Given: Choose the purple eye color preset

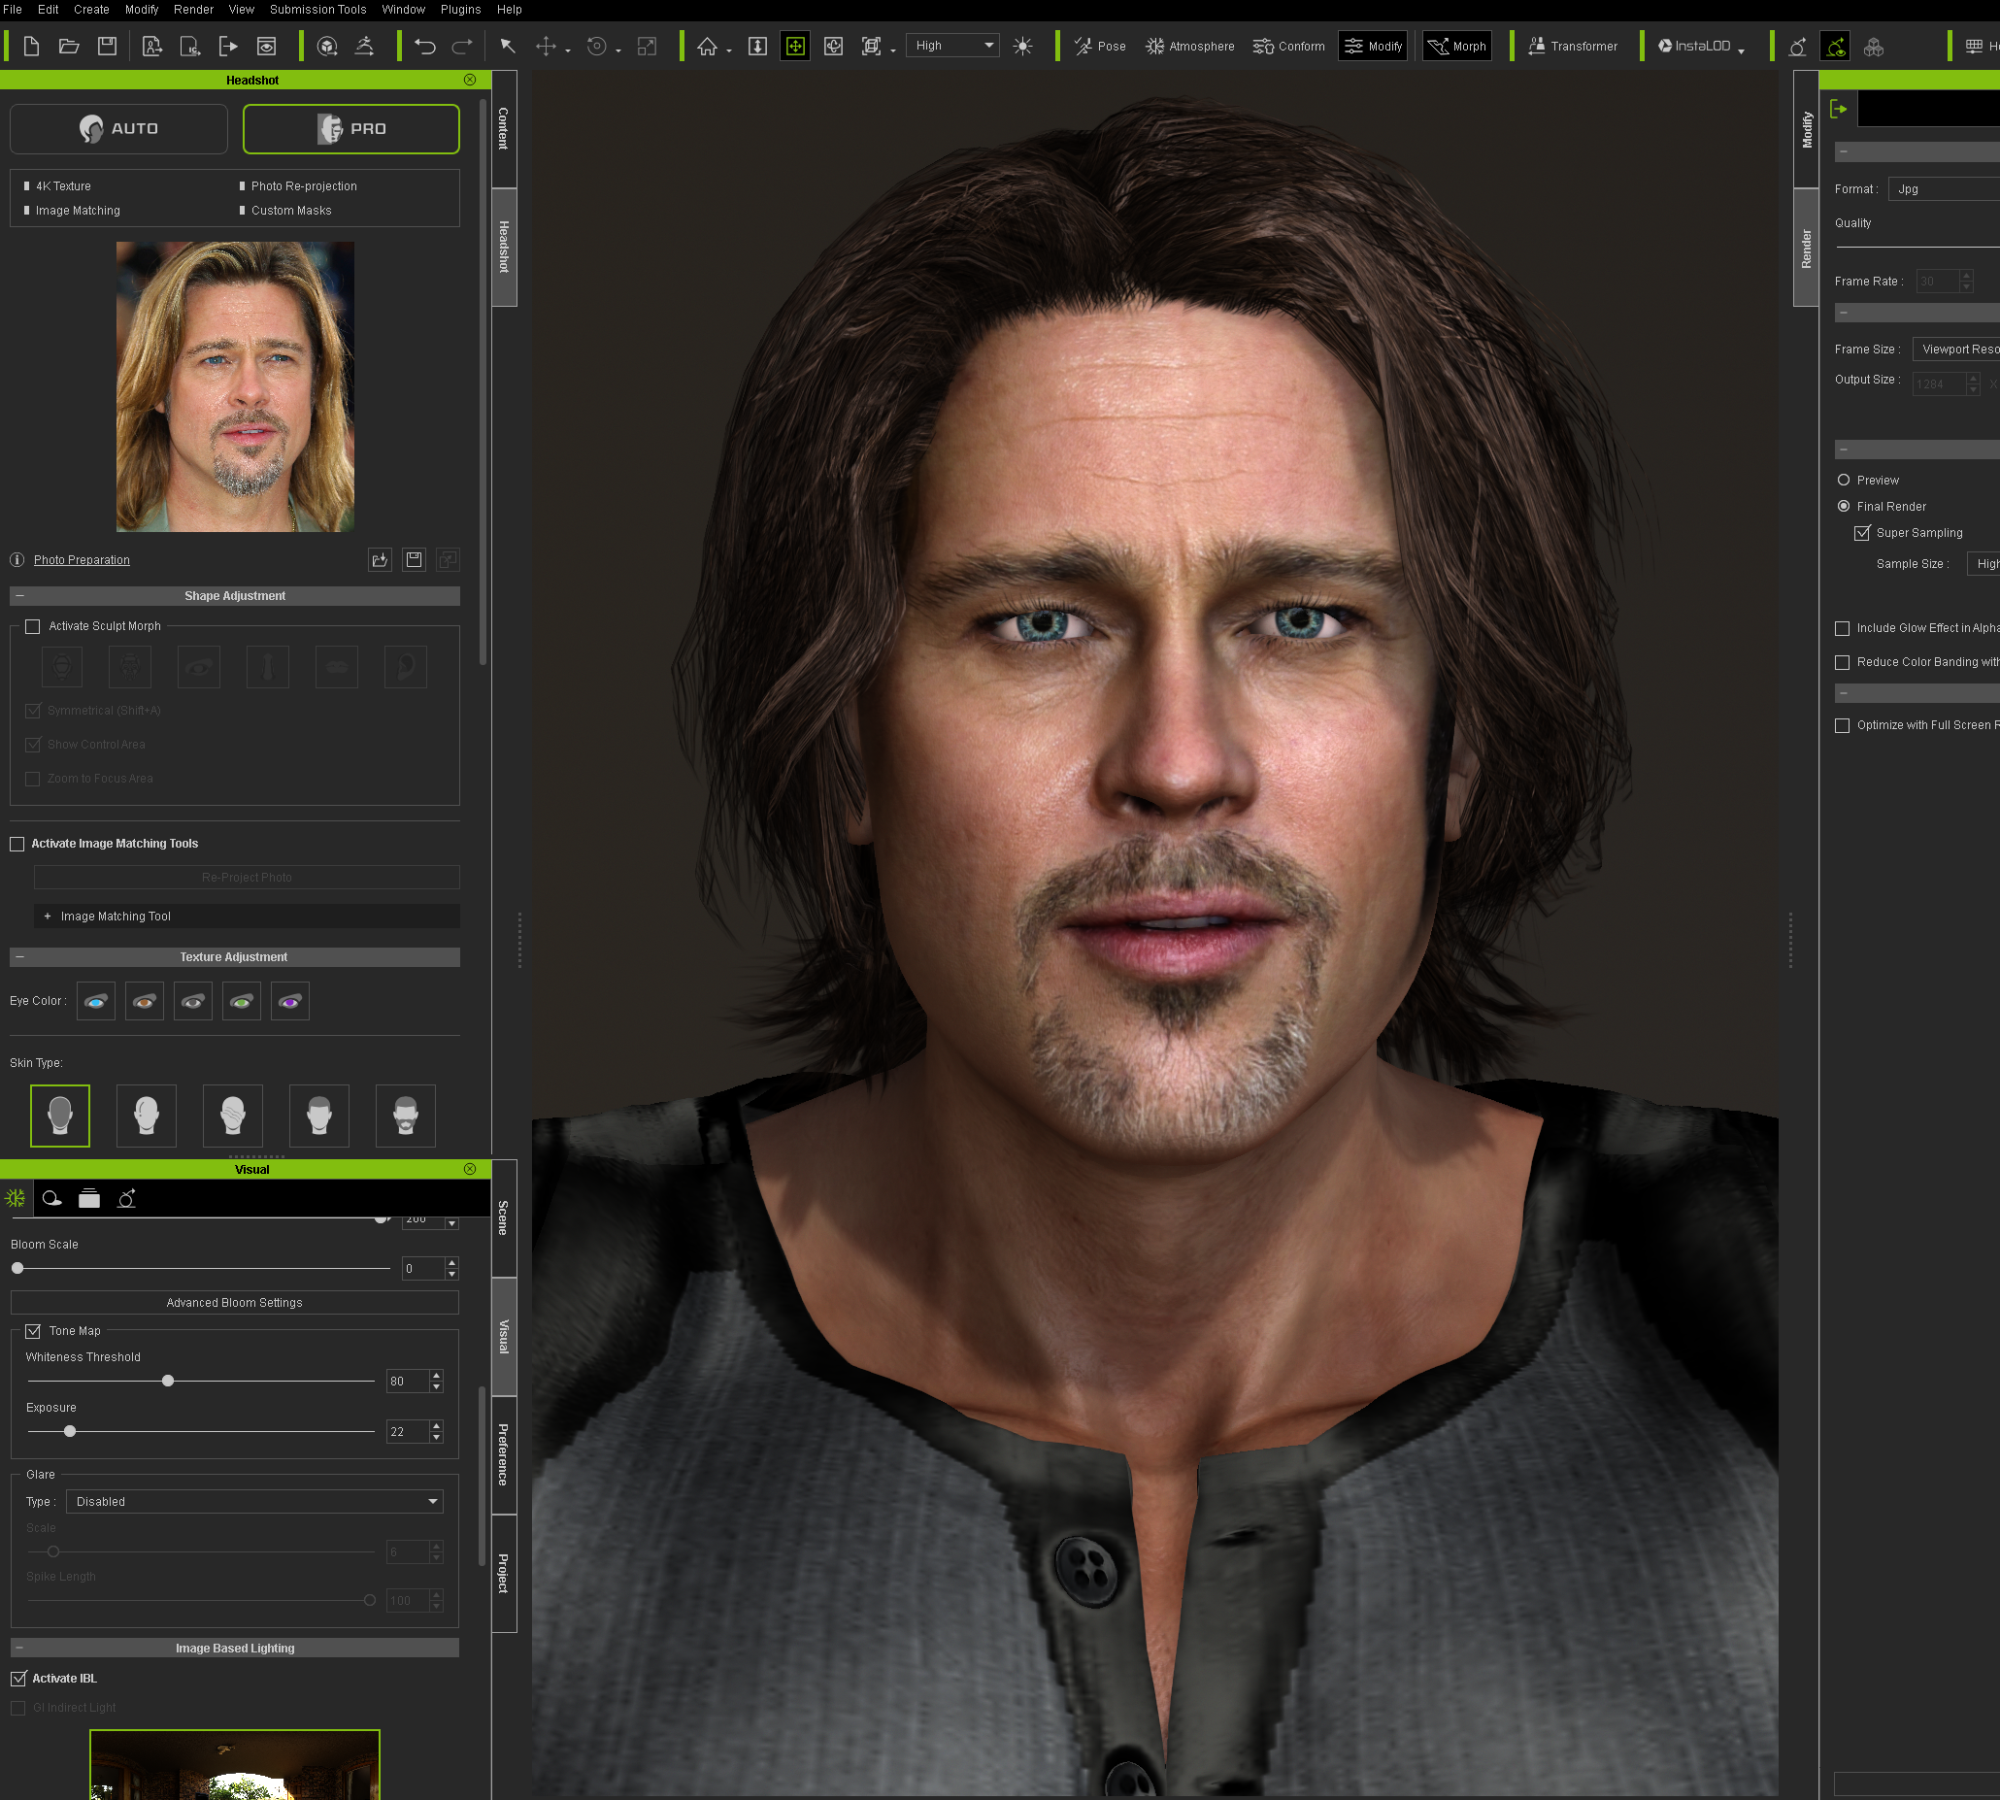Looking at the screenshot, I should click(x=290, y=1001).
